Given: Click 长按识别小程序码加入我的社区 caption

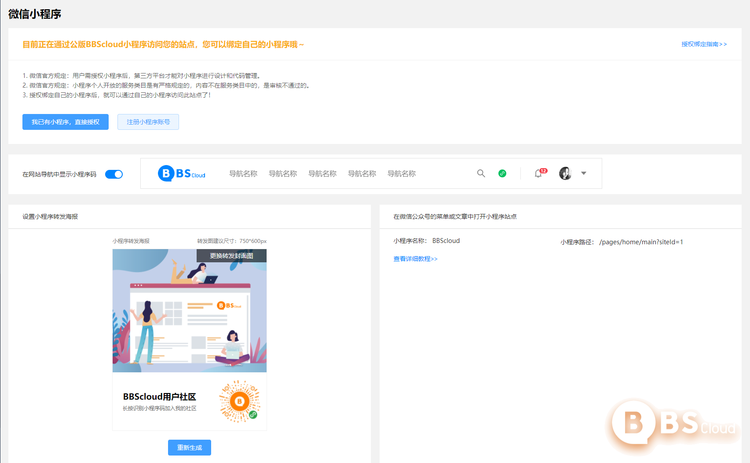Looking at the screenshot, I should [x=159, y=408].
